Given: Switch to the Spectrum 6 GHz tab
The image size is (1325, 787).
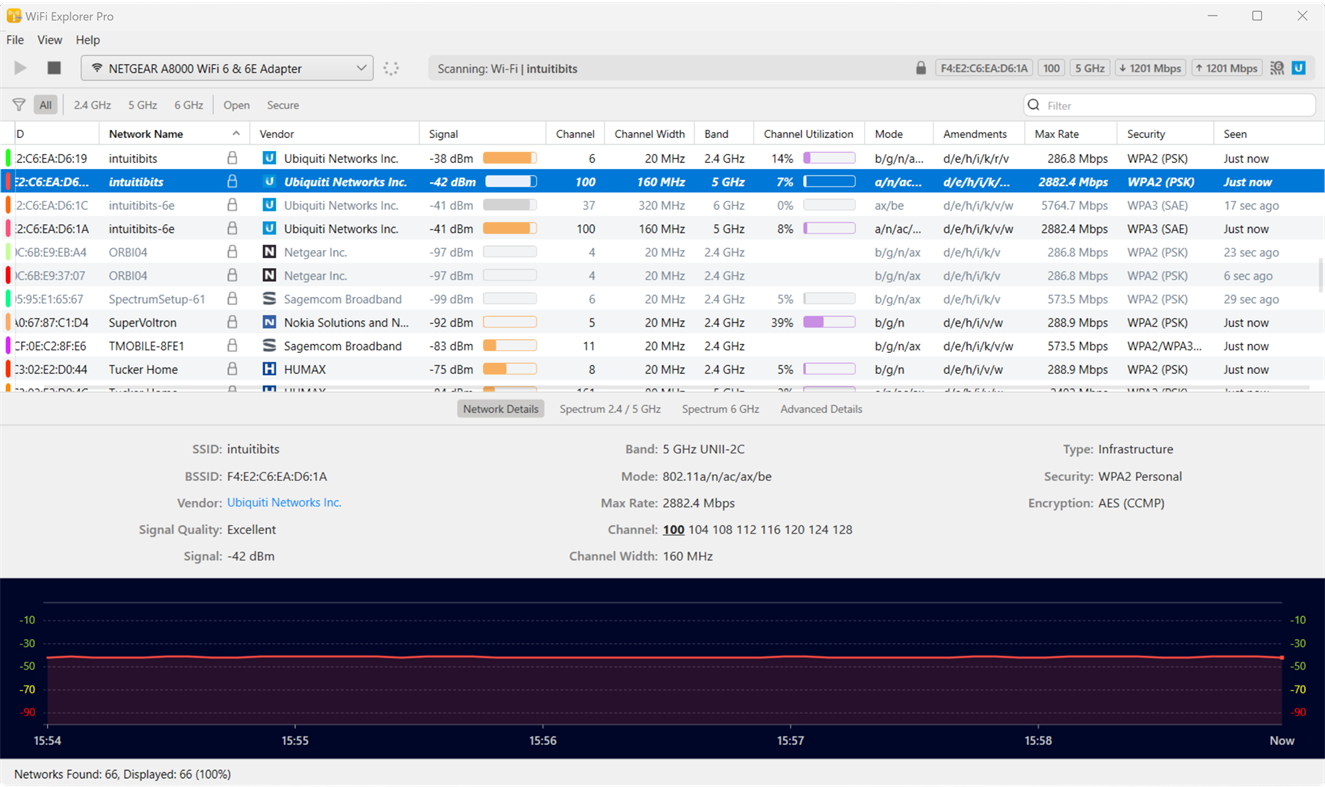Looking at the screenshot, I should click(720, 408).
